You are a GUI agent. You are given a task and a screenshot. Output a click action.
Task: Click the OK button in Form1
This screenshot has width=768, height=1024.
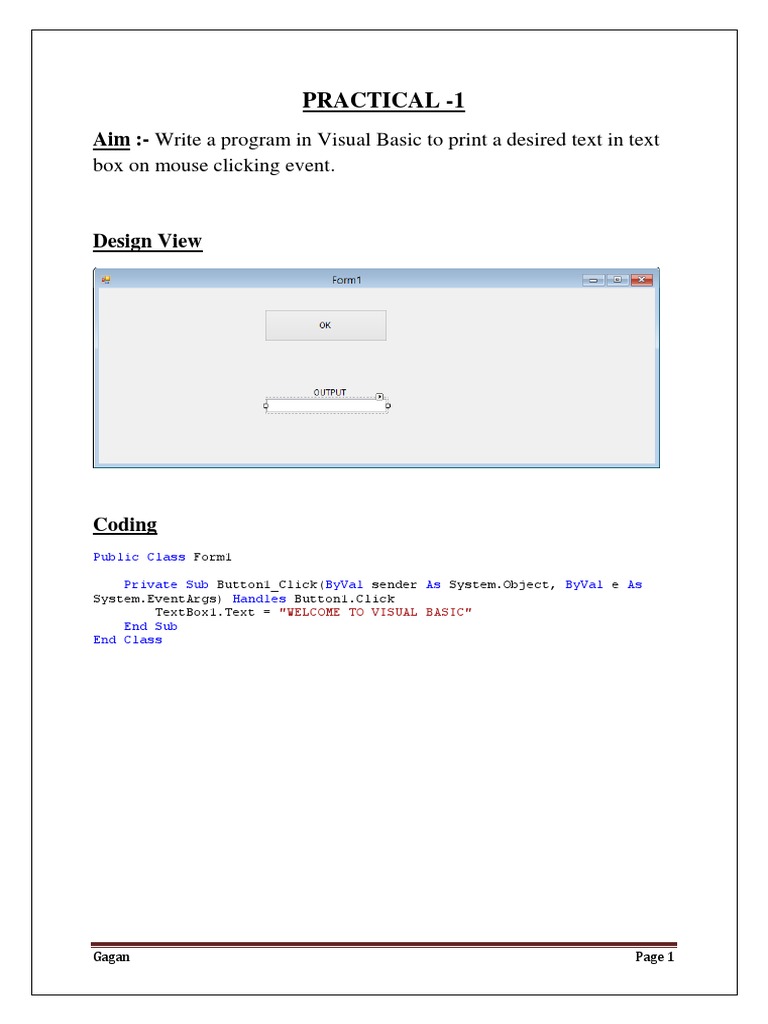coord(325,325)
